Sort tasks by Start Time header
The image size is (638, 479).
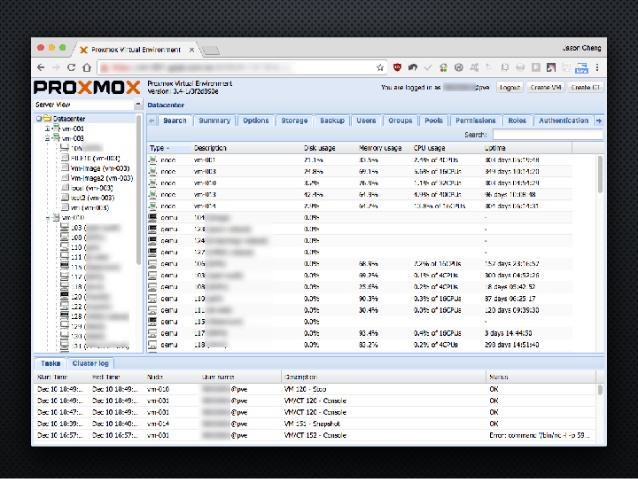pyautogui.click(x=61, y=377)
